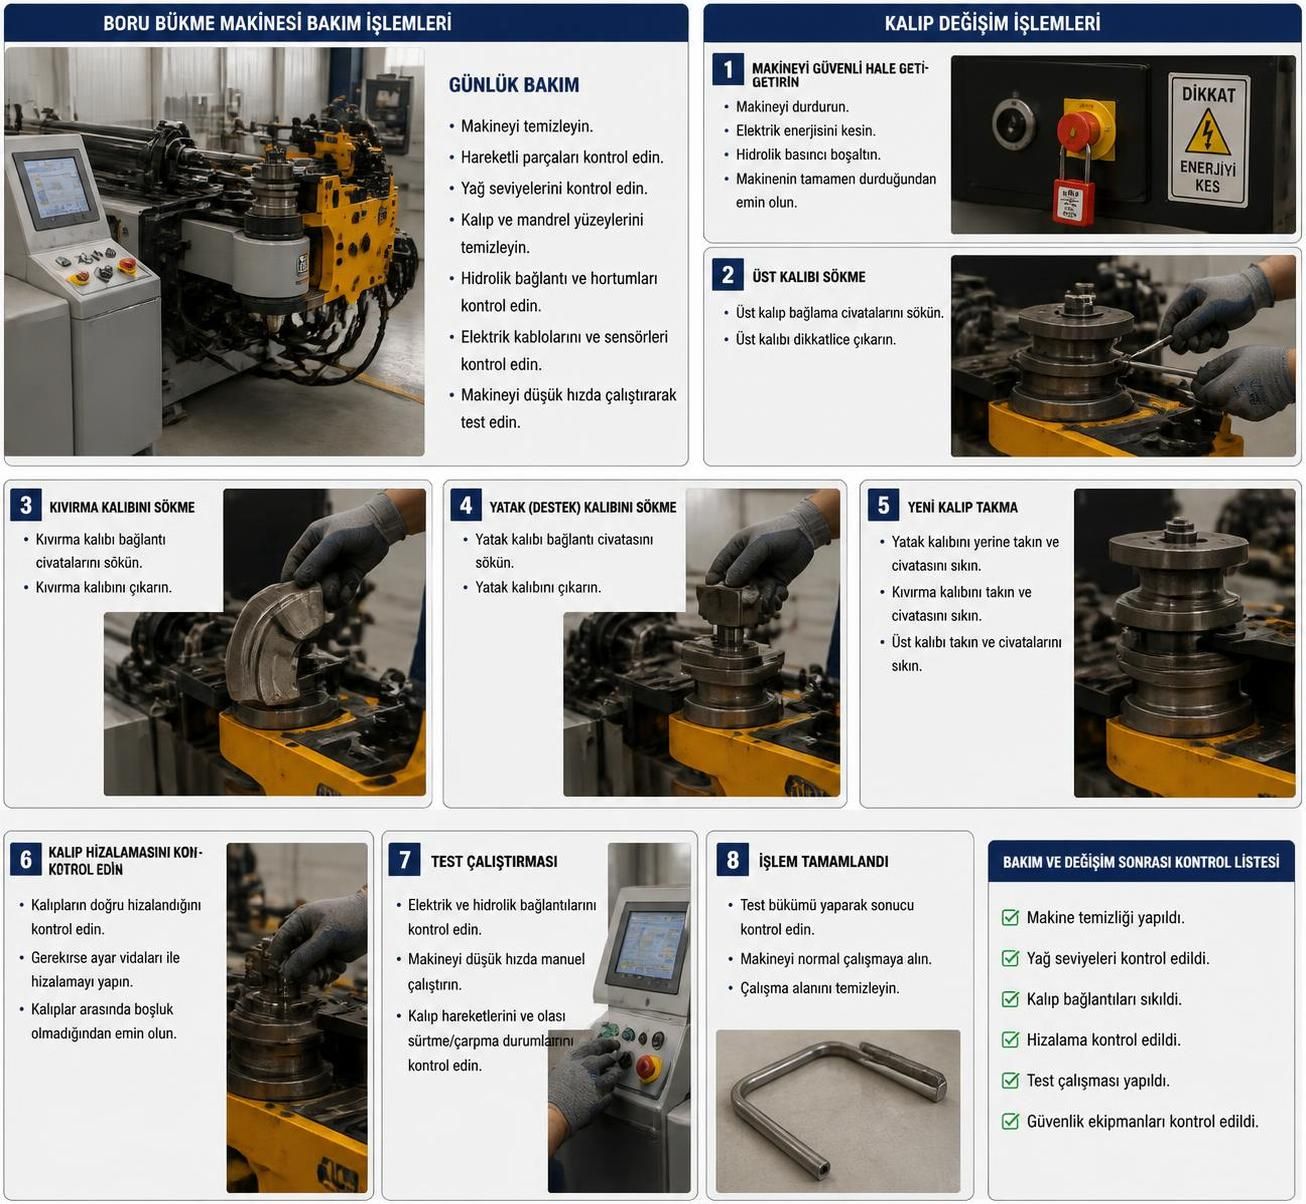This screenshot has width=1306, height=1204.
Task: Check the 'Güvenlik ekipmanları kontrol edildi' box
Action: click(1011, 1121)
